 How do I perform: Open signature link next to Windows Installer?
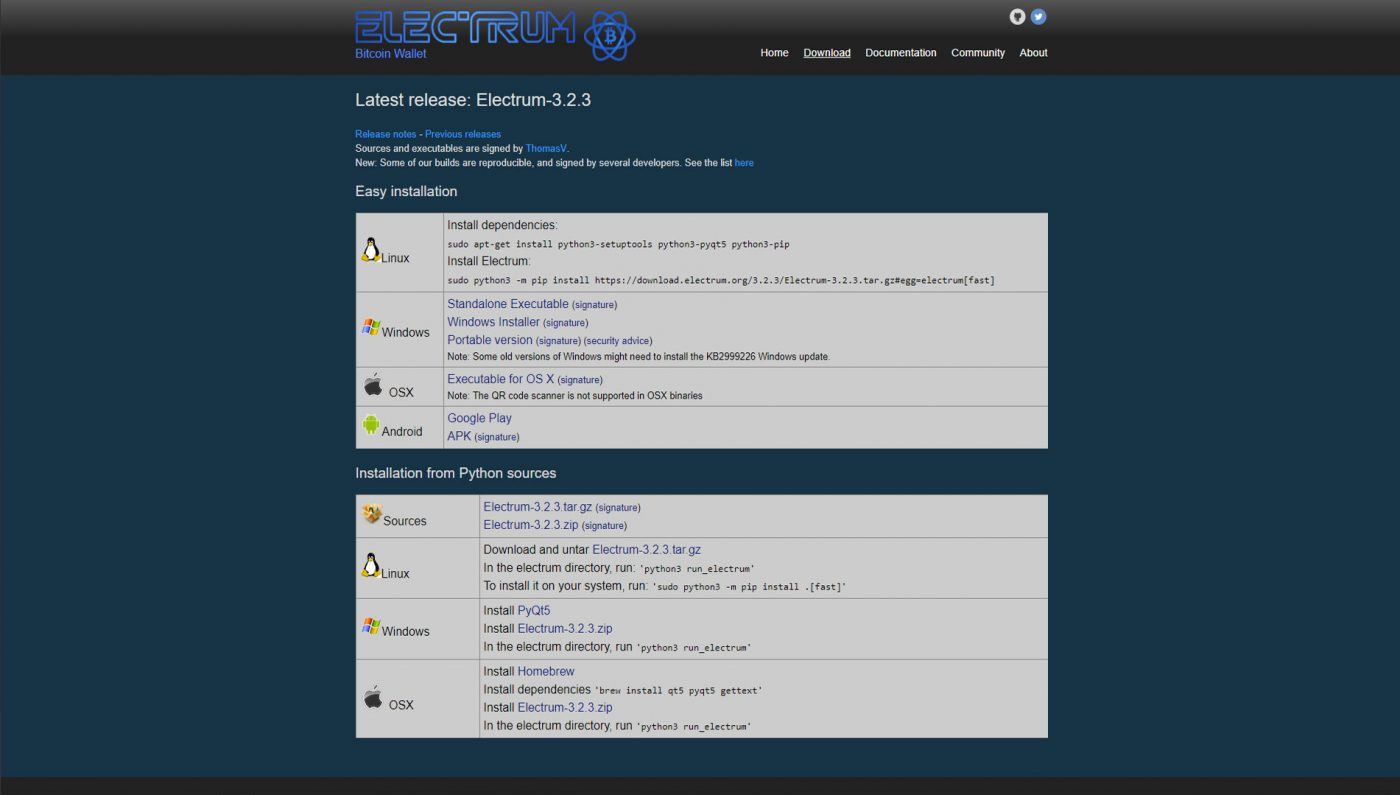pos(566,323)
